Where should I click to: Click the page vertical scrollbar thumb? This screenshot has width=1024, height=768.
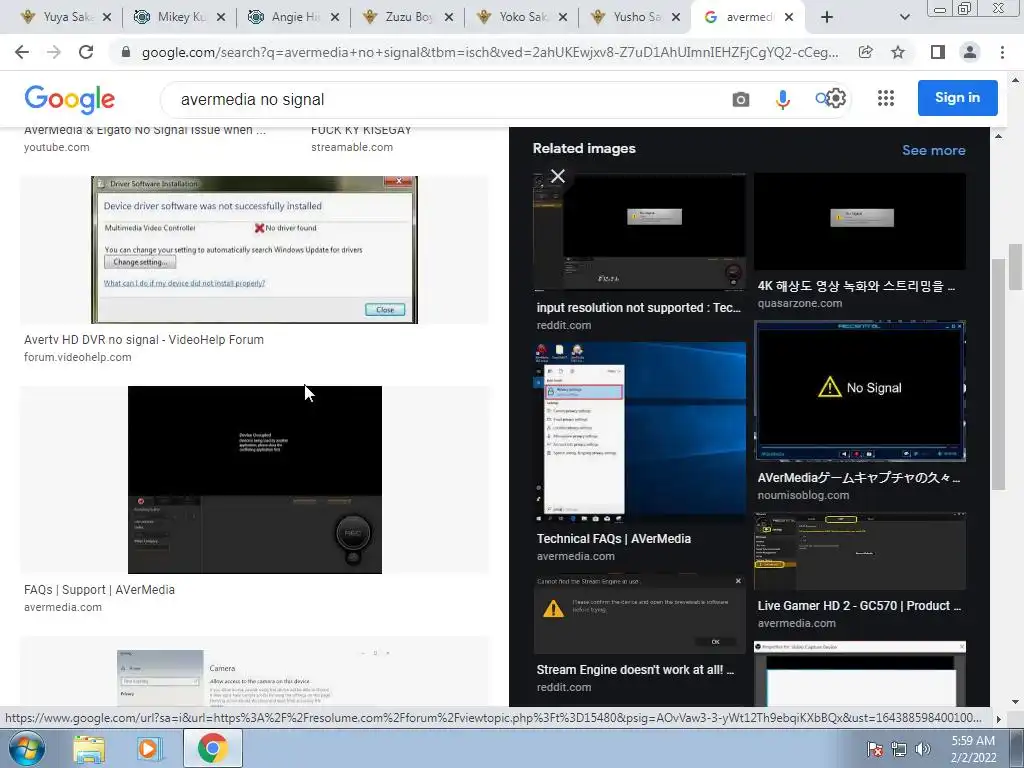1016,266
